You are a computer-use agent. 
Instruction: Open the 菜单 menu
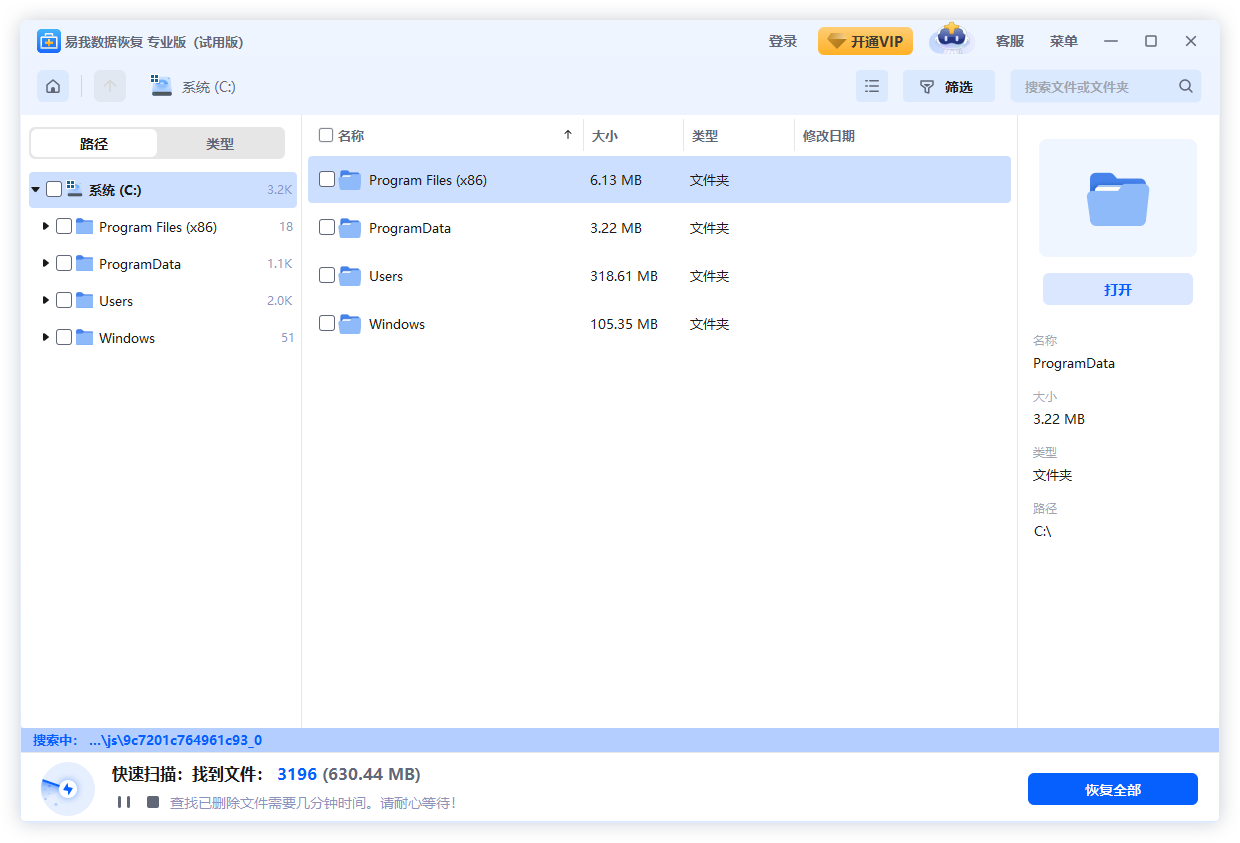pos(1063,41)
